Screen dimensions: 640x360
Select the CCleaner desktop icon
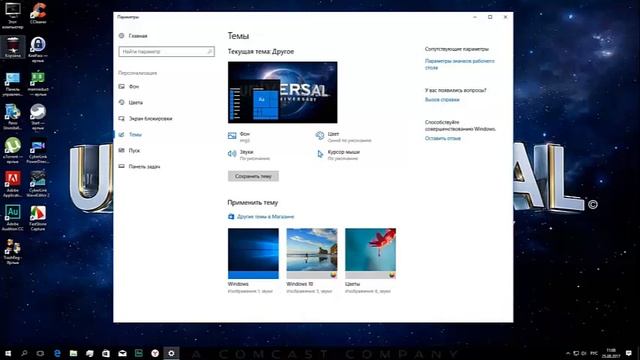(x=38, y=13)
